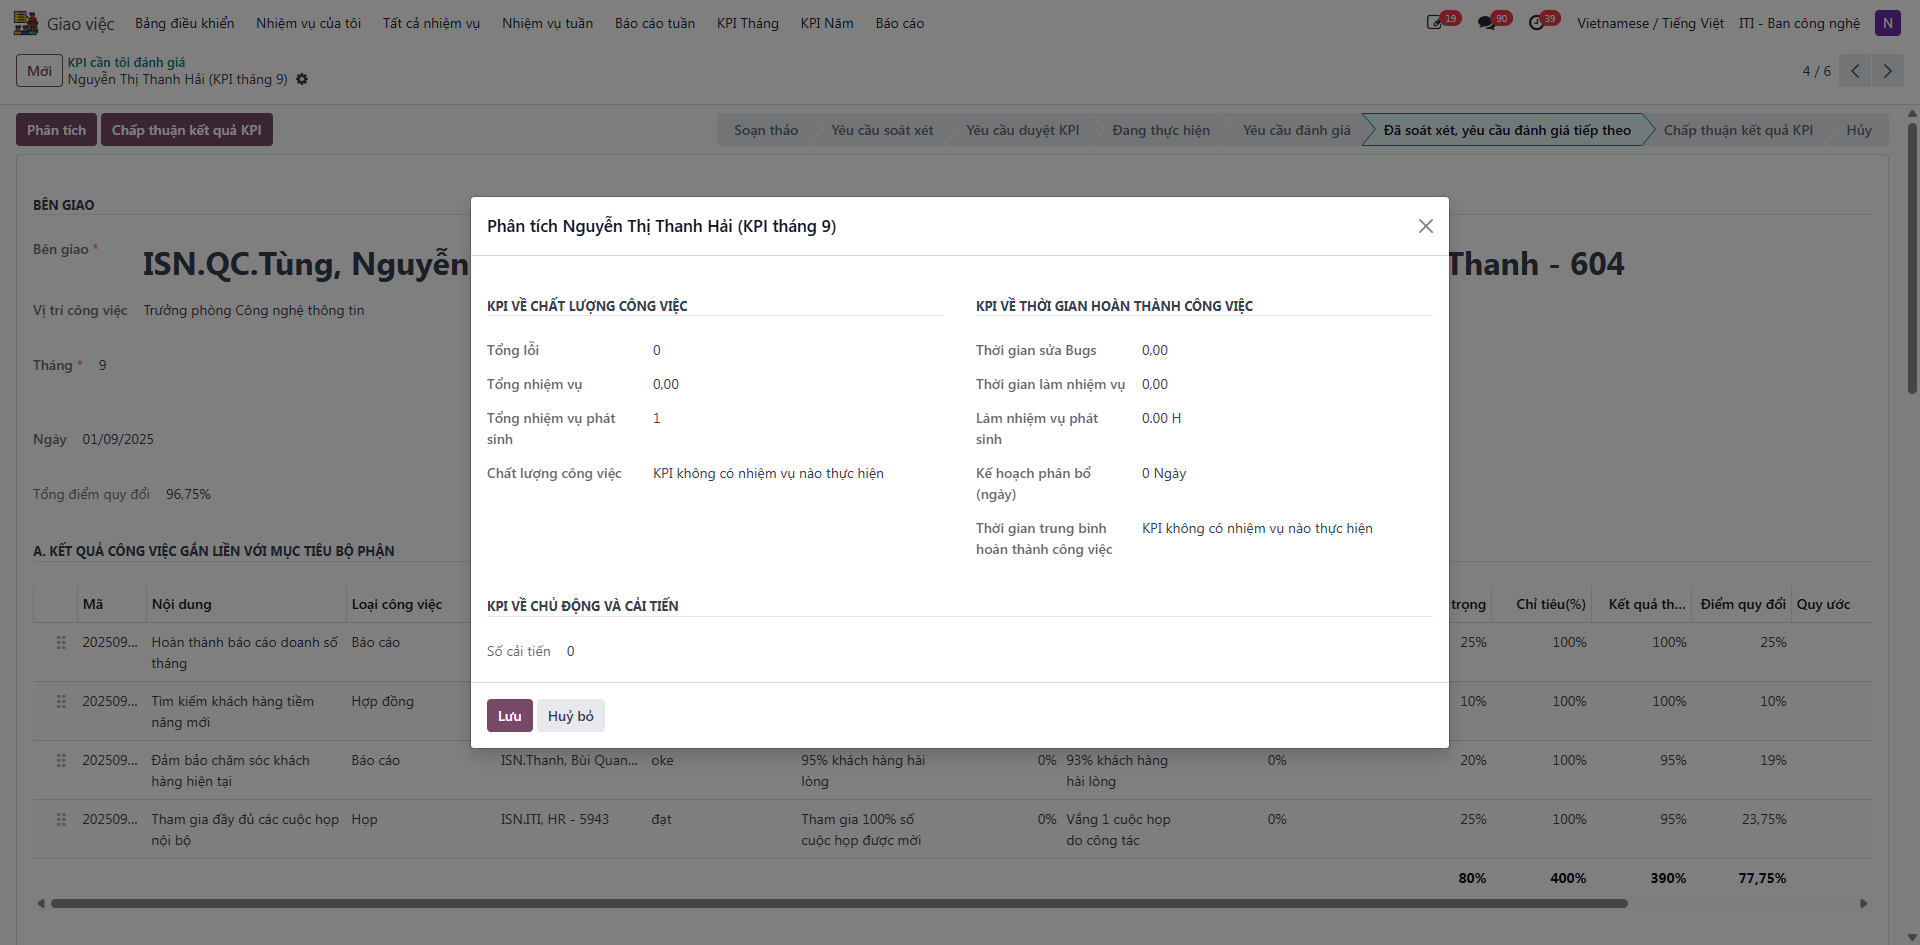The image size is (1920, 945).
Task: Open the activities clock icon with badge 39
Action: tap(1537, 22)
